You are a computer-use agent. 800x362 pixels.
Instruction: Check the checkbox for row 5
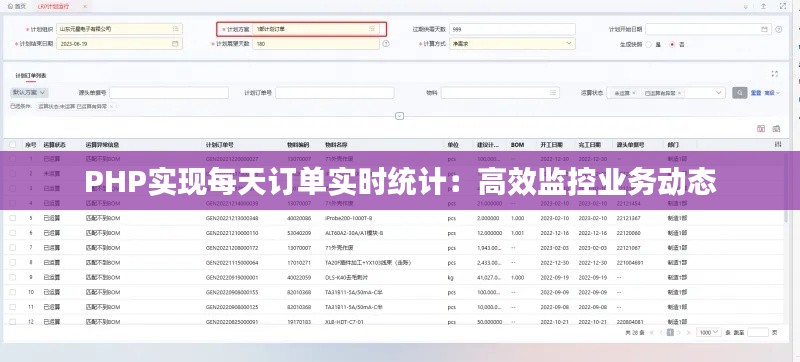click(x=13, y=218)
